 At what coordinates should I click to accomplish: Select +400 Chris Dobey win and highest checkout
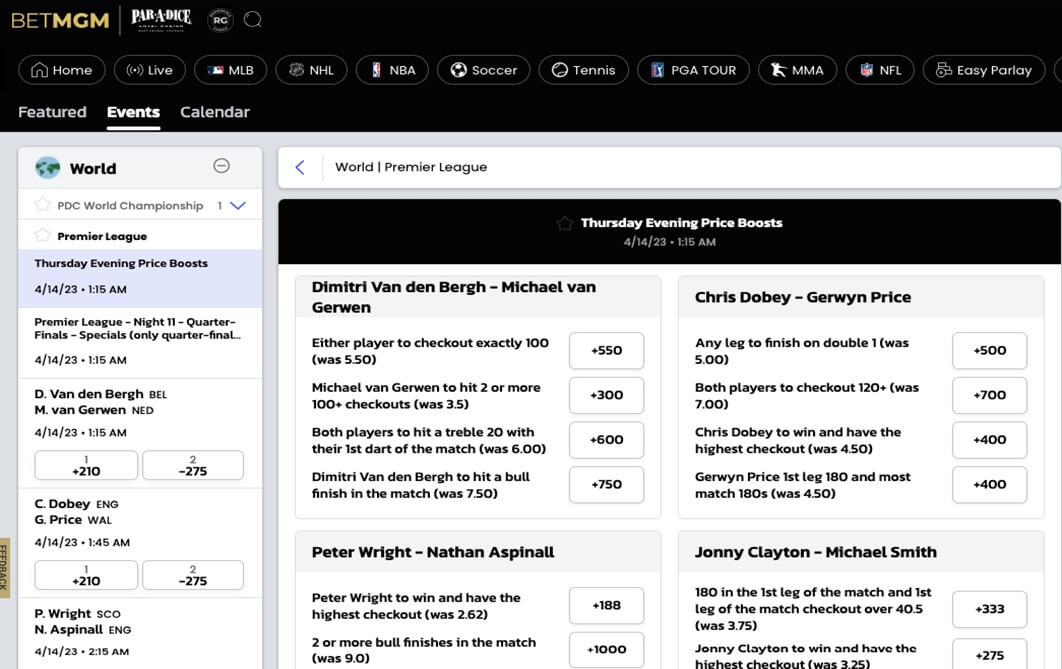[990, 440]
